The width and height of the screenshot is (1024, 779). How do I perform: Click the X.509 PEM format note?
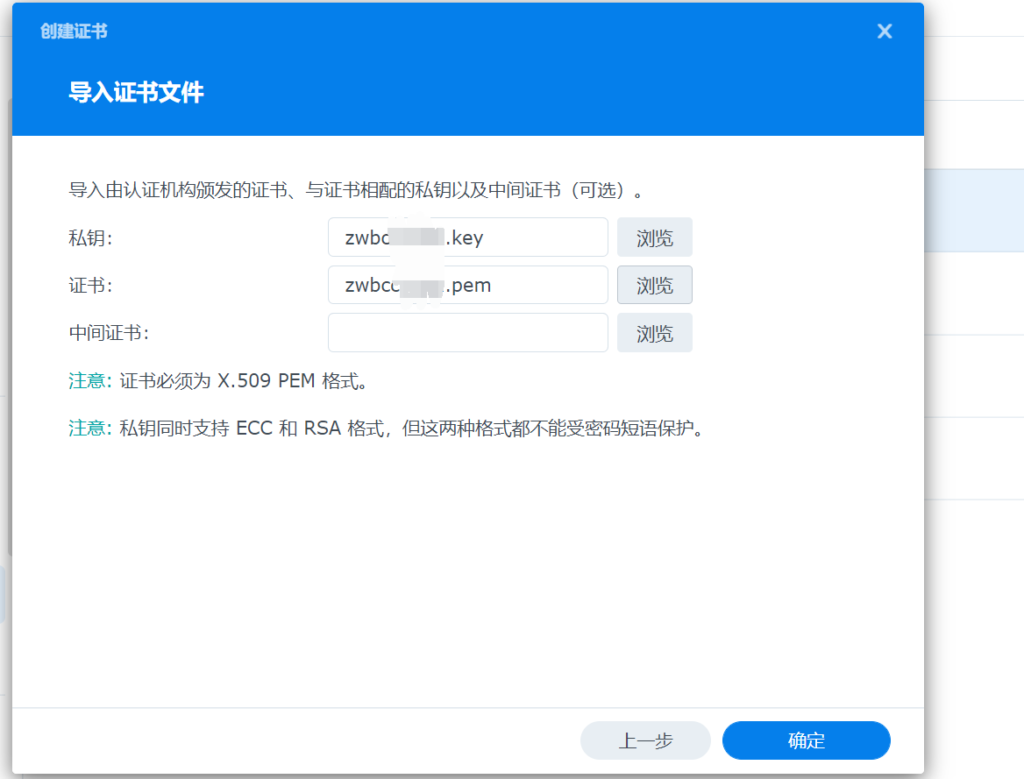(244, 381)
